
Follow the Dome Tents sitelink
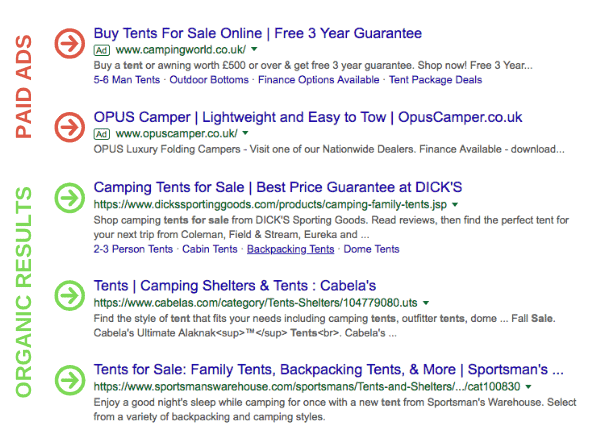point(372,249)
